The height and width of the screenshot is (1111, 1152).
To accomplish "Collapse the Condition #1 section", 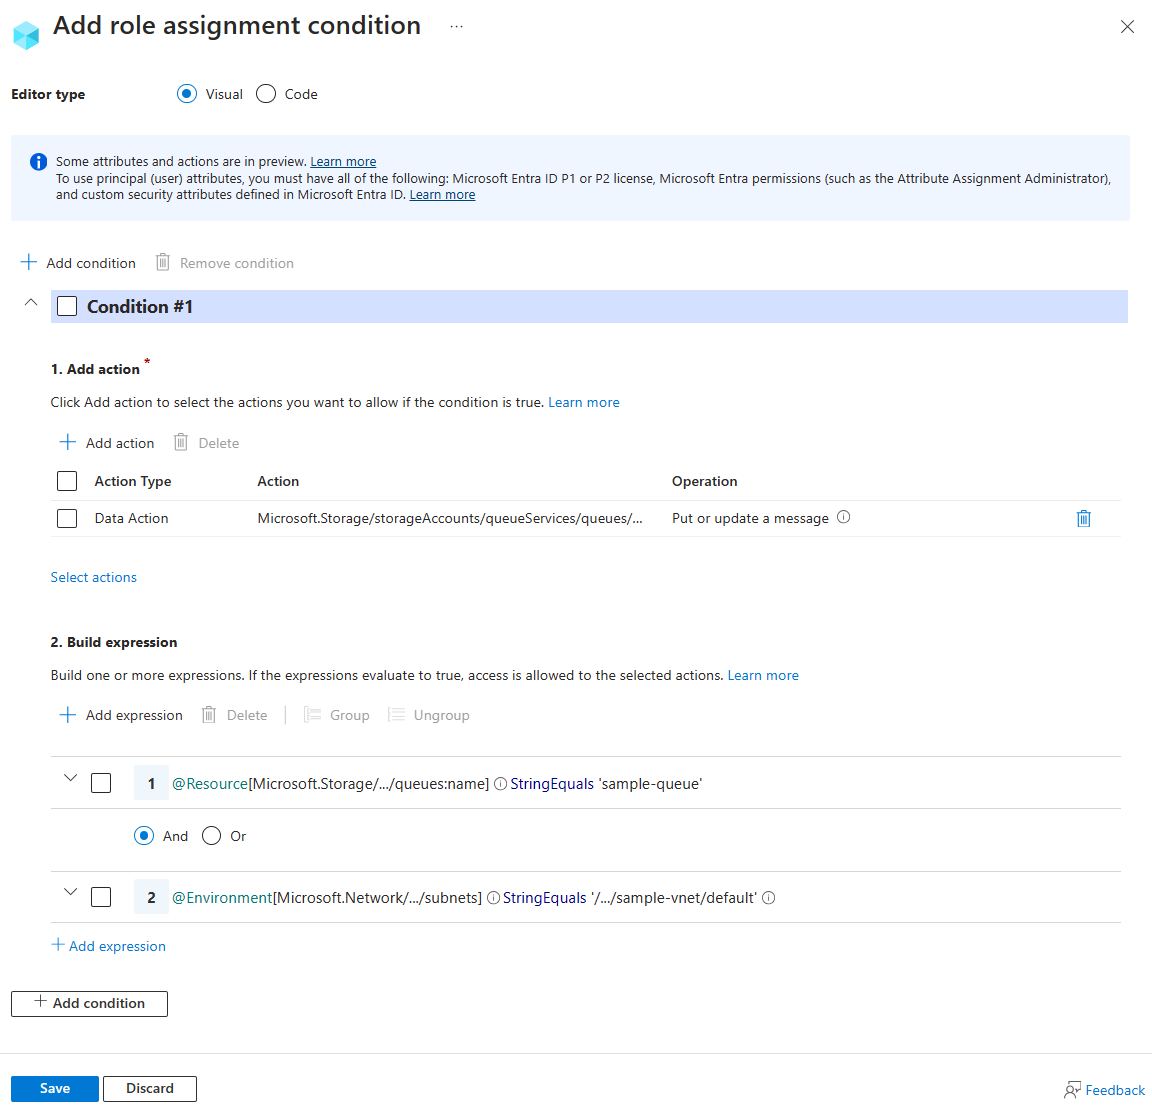I will [31, 302].
